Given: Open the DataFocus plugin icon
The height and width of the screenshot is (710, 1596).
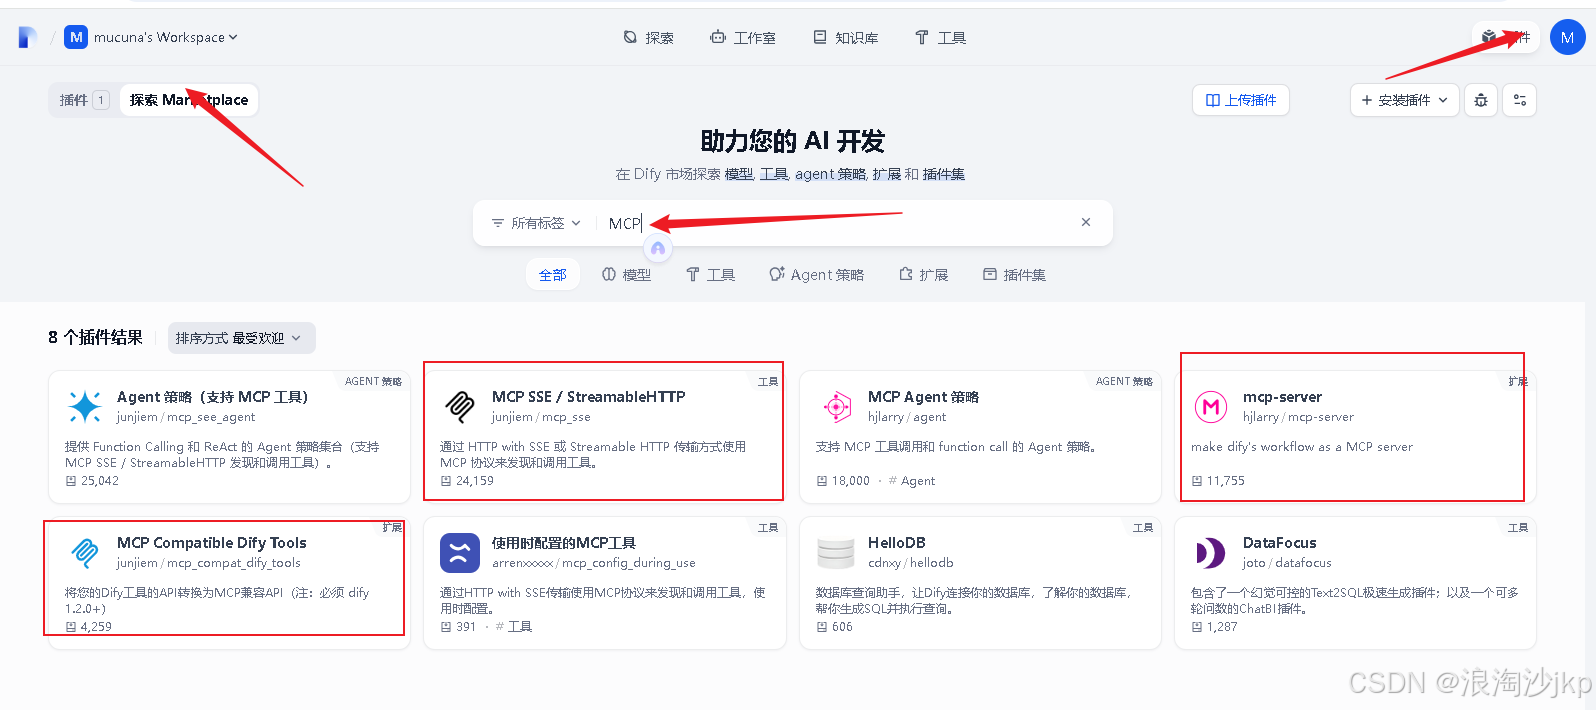Looking at the screenshot, I should (x=1211, y=553).
